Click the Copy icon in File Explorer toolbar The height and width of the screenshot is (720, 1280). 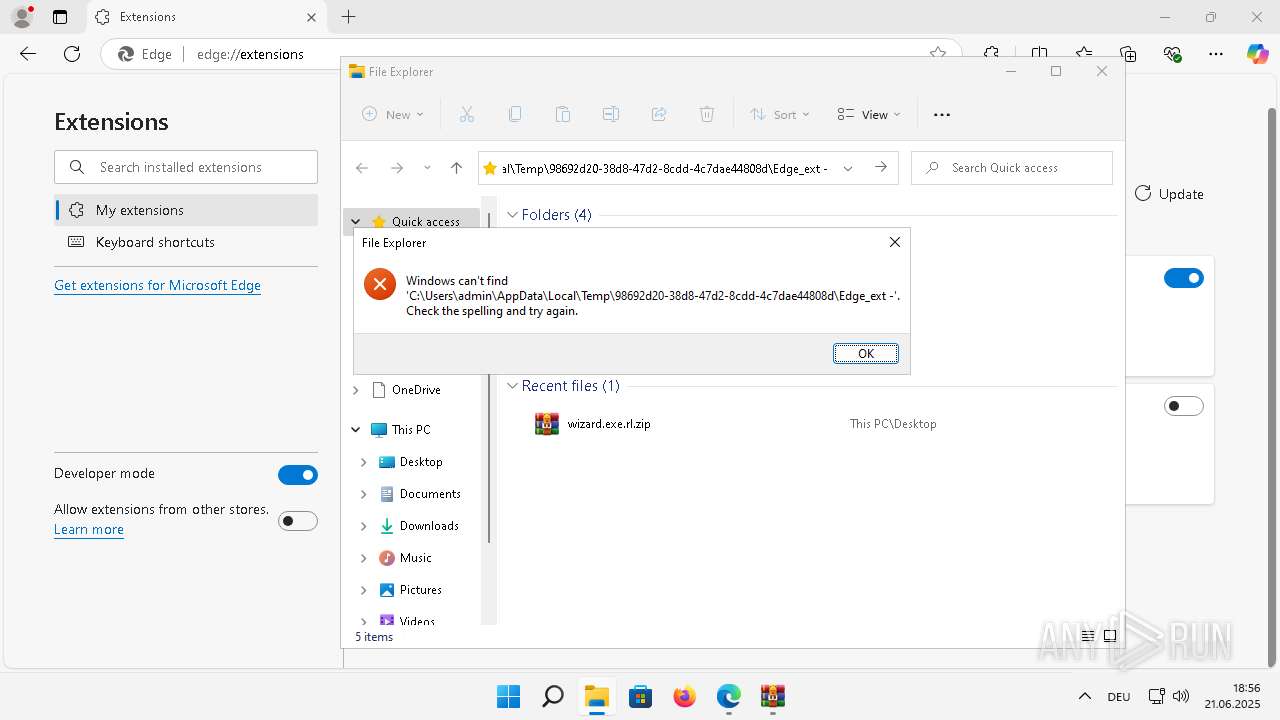click(515, 114)
